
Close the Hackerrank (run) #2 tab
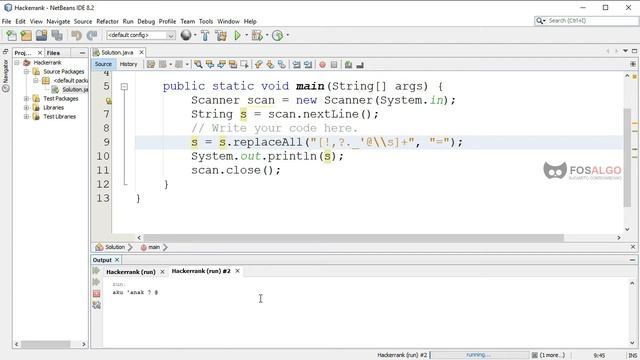click(x=237, y=271)
